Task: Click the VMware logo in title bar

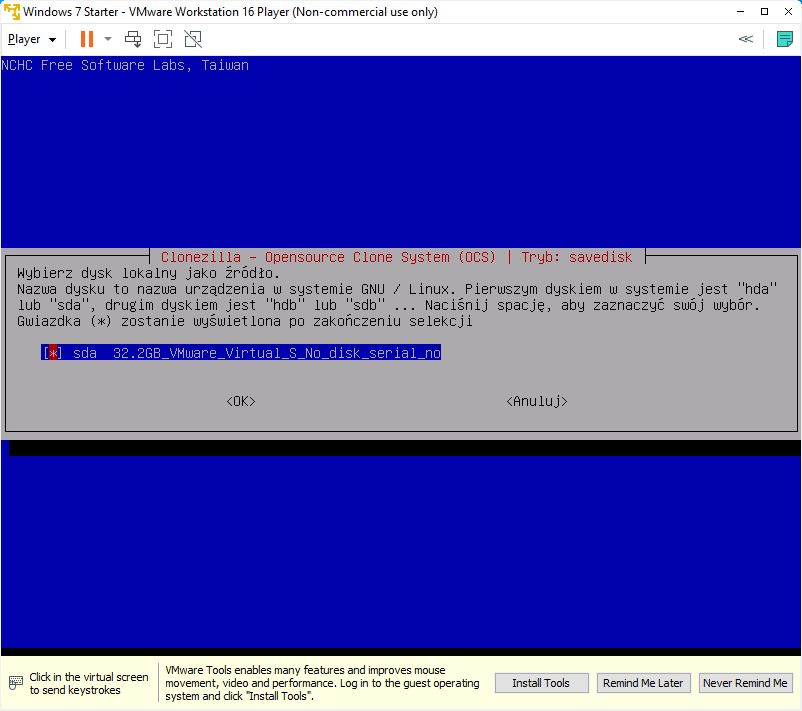Action: tap(11, 12)
